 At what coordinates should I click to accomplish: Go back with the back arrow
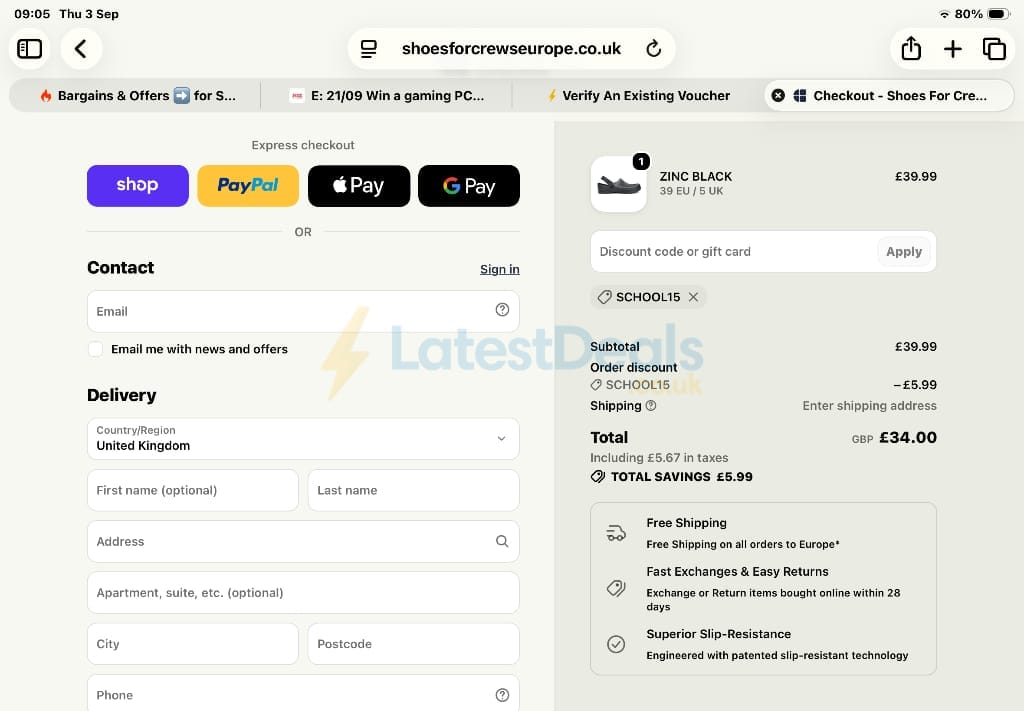[x=81, y=49]
